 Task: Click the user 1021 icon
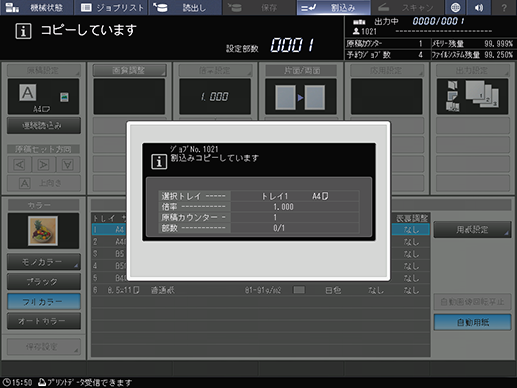click(356, 31)
